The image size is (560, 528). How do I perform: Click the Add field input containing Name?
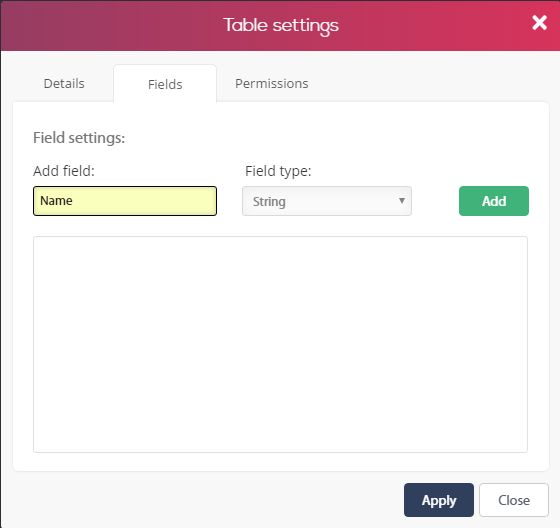tap(125, 201)
